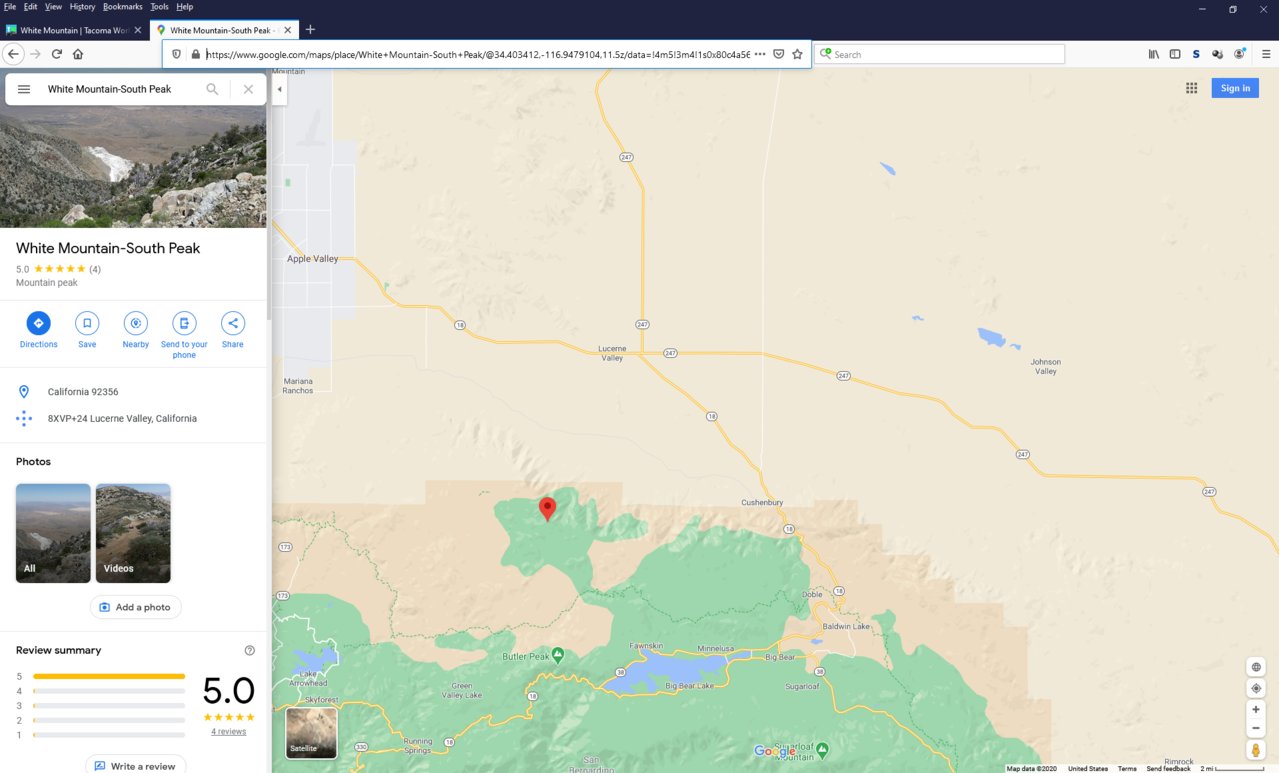Reload the current page
Viewport: 1279px width, 773px height.
click(57, 54)
